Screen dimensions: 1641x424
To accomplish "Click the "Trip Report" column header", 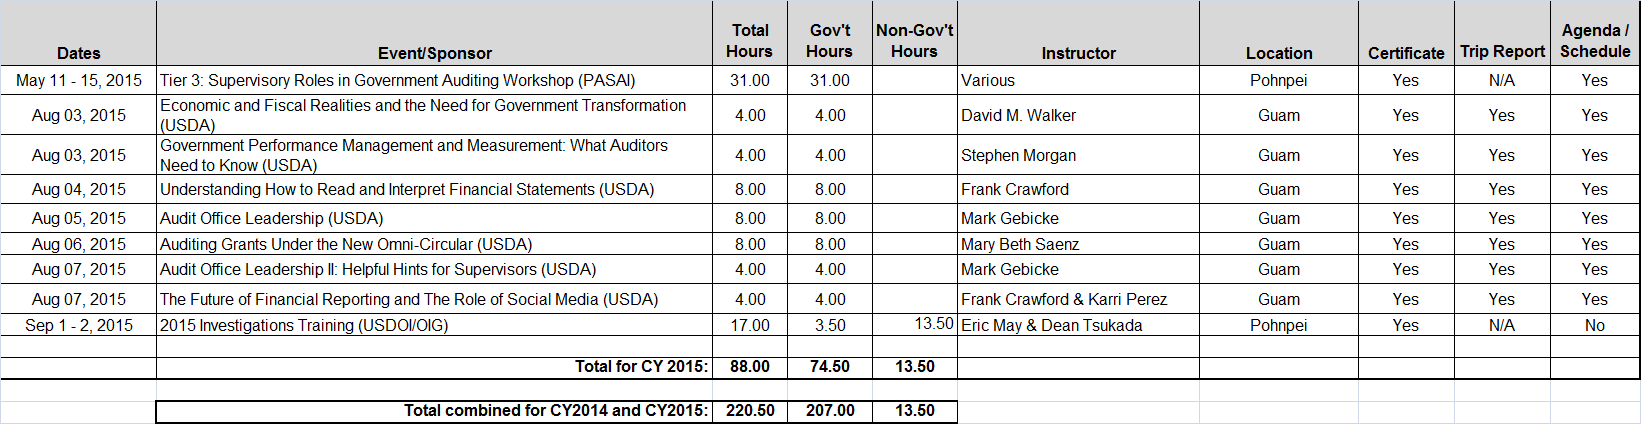I will click(1502, 51).
